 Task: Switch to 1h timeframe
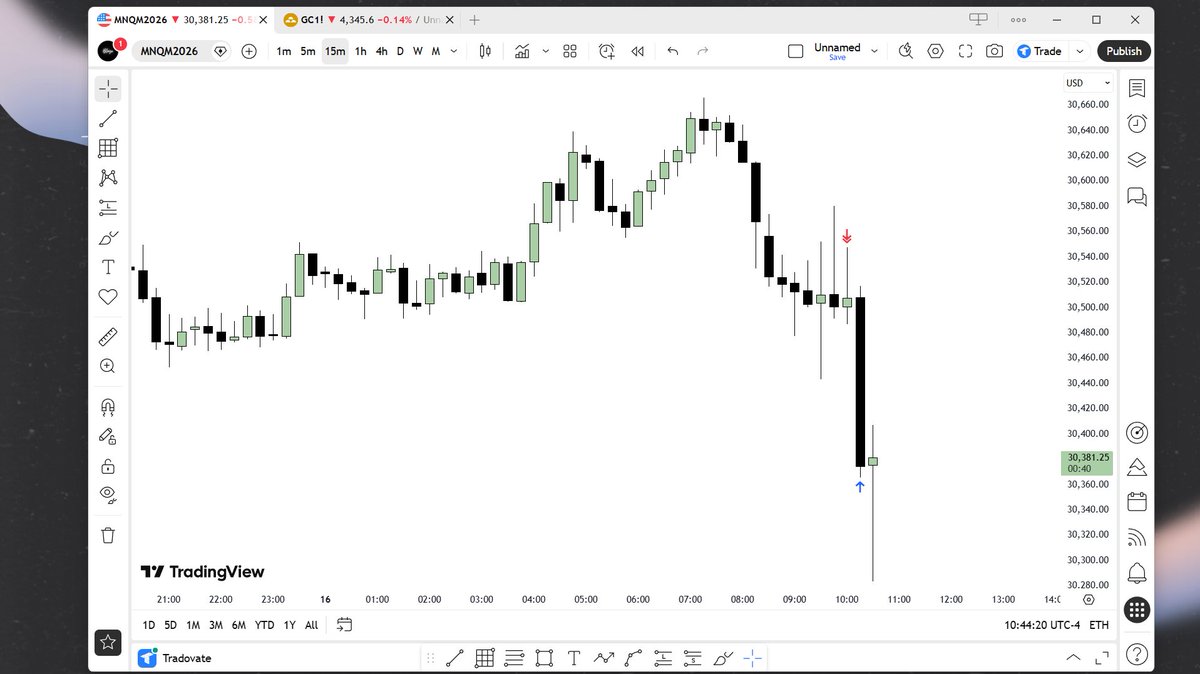361,51
